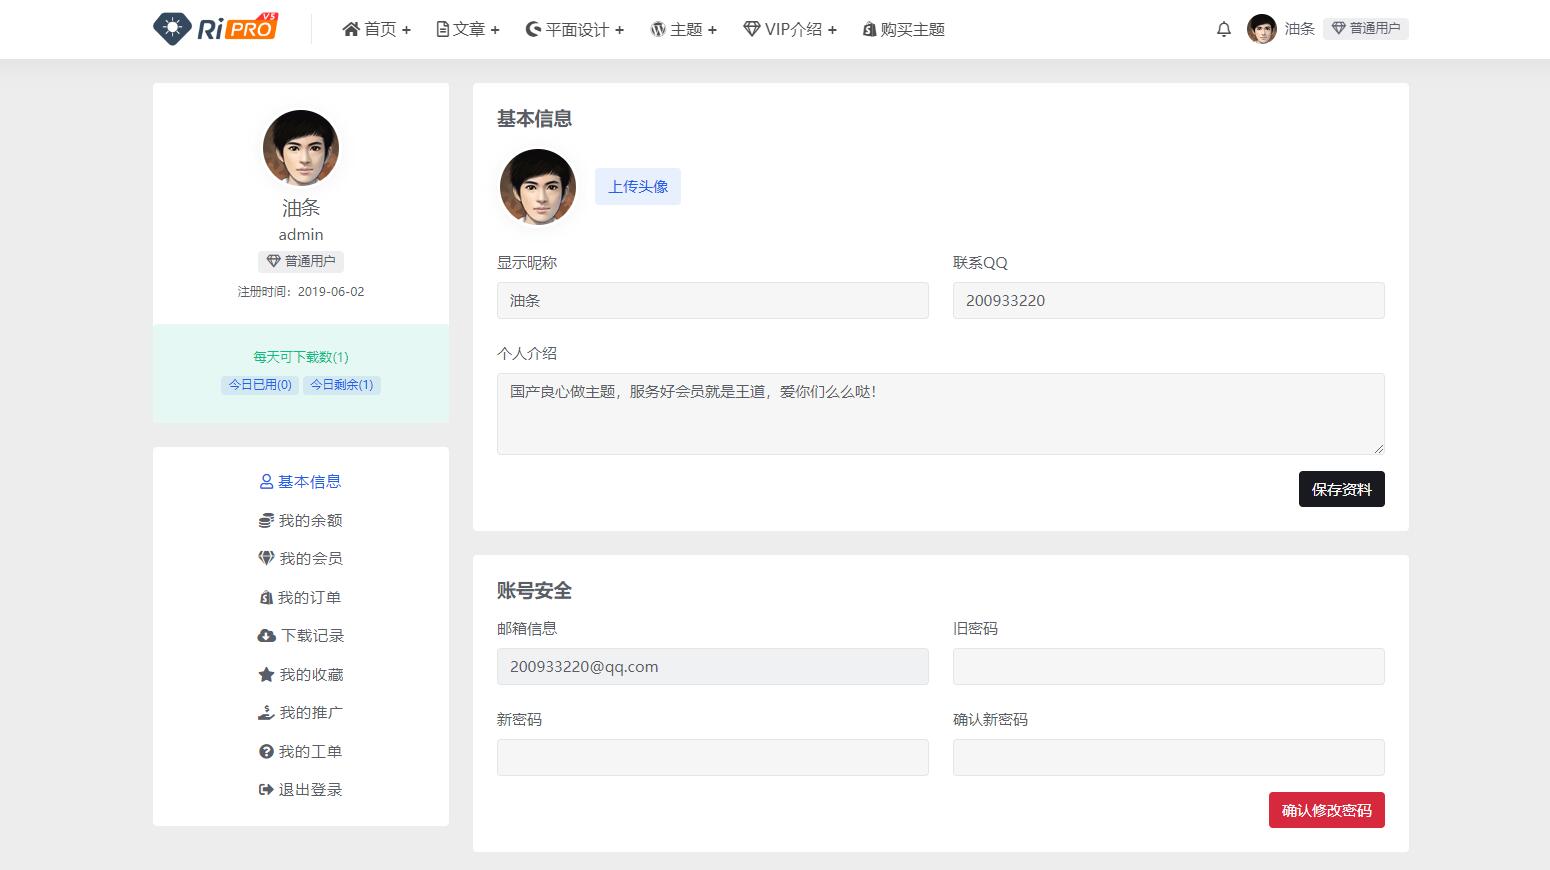Click the sign-out icon beside 退出登录

click(x=266, y=790)
